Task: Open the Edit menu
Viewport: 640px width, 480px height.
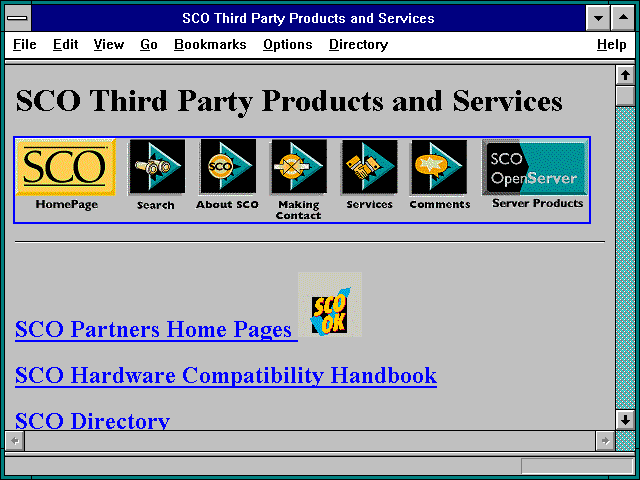Action: click(x=65, y=44)
